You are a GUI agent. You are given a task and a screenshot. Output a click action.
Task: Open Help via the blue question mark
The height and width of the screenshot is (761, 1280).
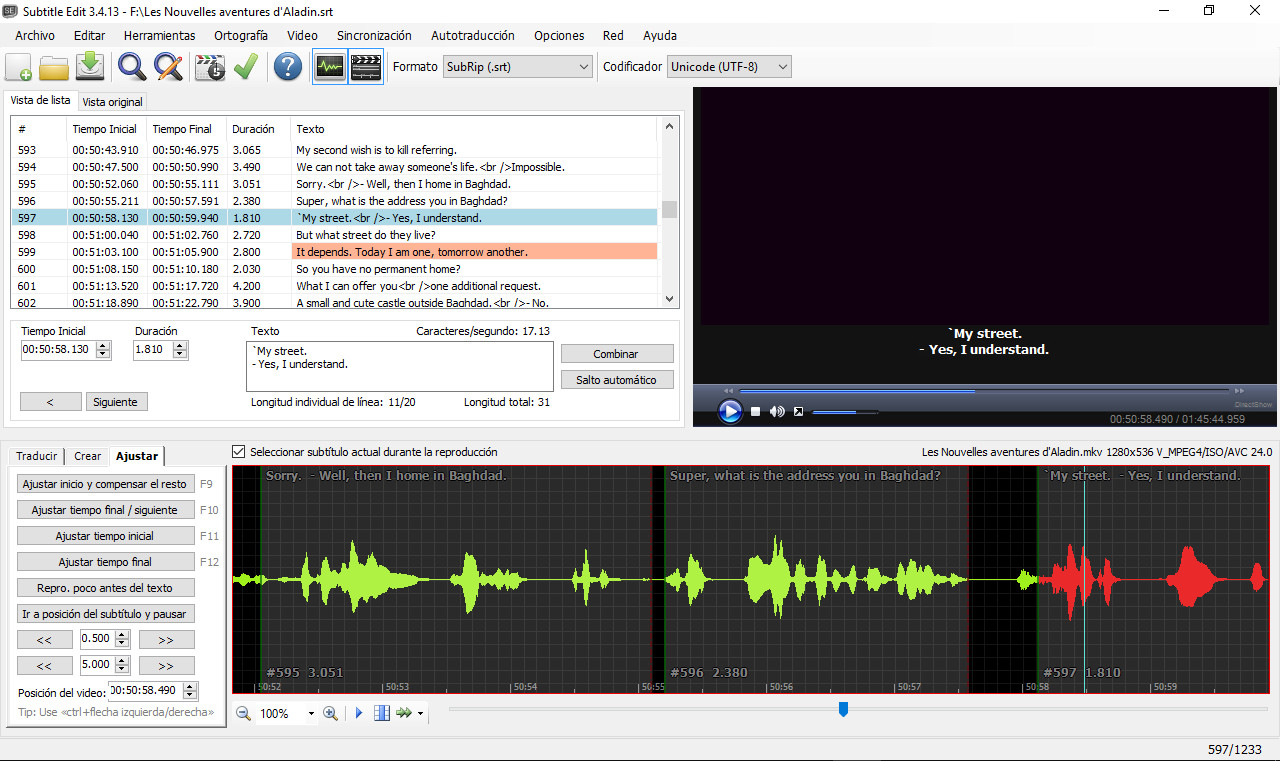click(288, 67)
